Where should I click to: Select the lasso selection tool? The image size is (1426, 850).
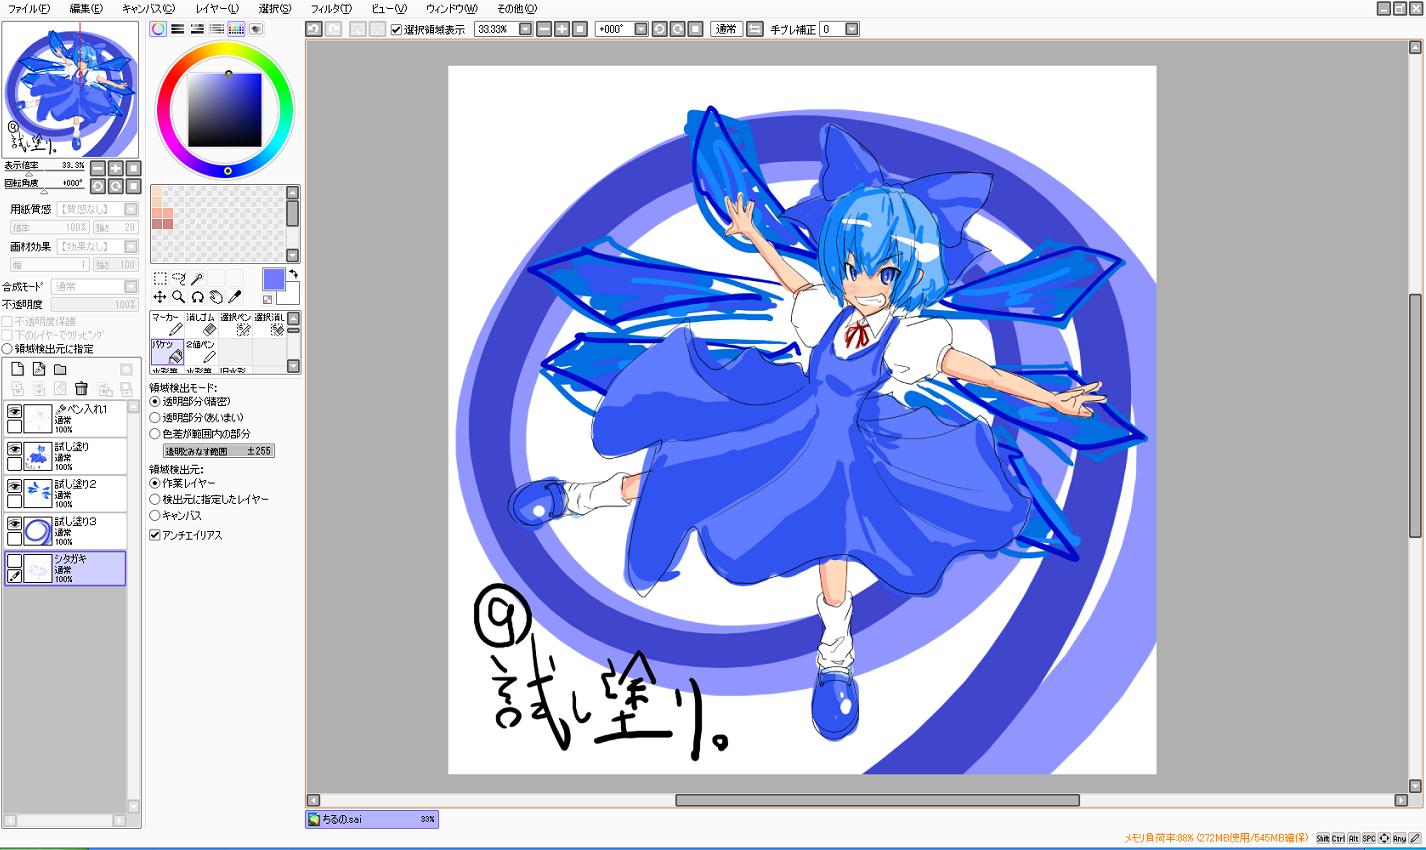click(179, 278)
